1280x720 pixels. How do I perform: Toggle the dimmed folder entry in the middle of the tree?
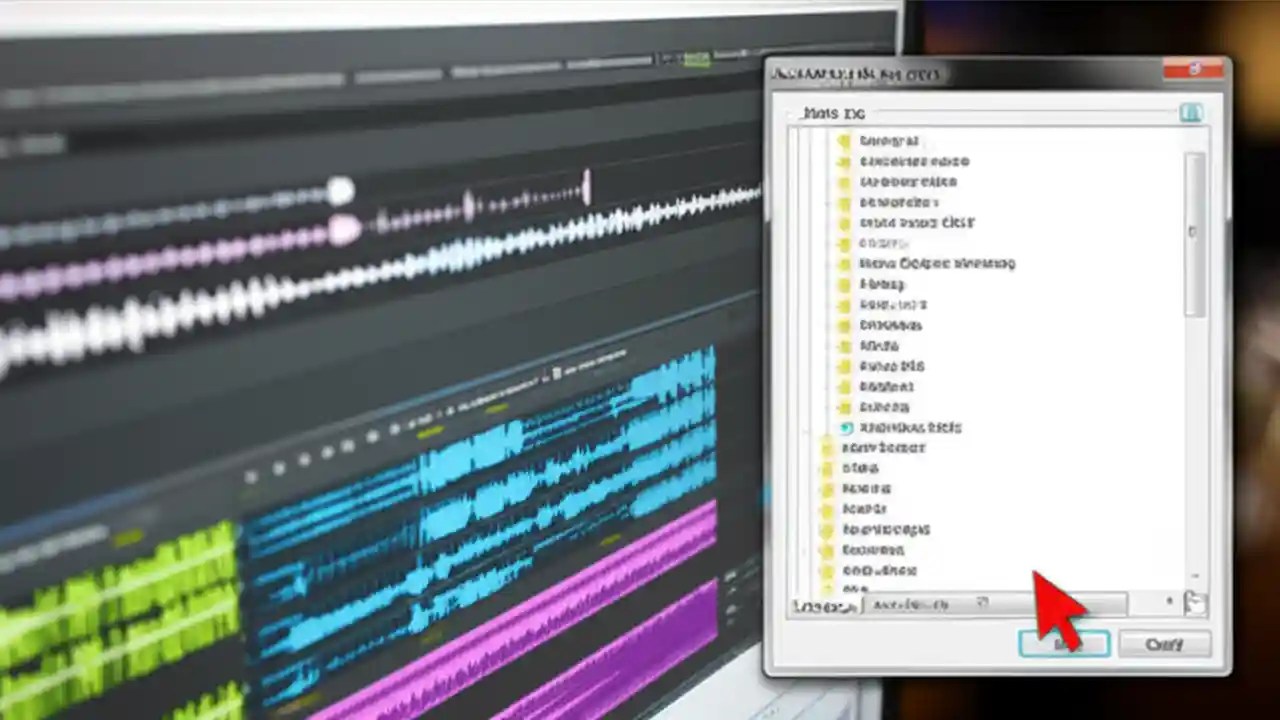click(x=845, y=243)
